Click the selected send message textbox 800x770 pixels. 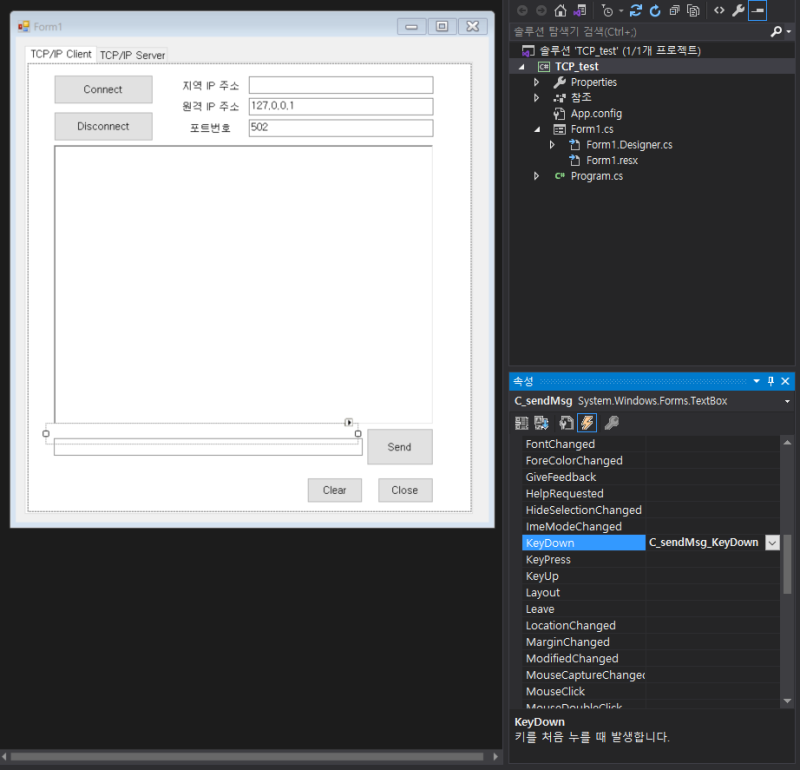click(208, 447)
